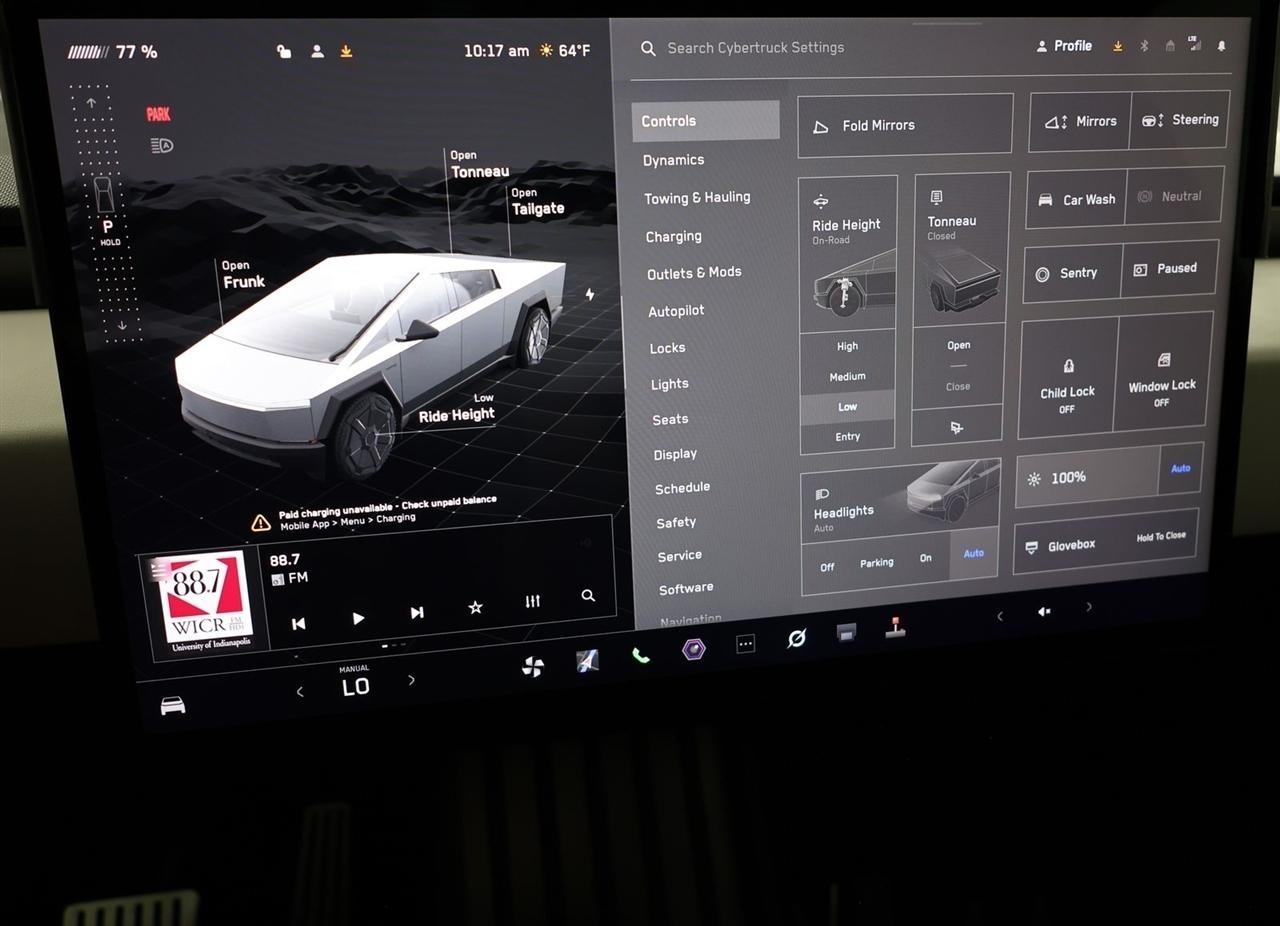1280x926 pixels.
Task: Skip to previous station
Action: (x=298, y=623)
